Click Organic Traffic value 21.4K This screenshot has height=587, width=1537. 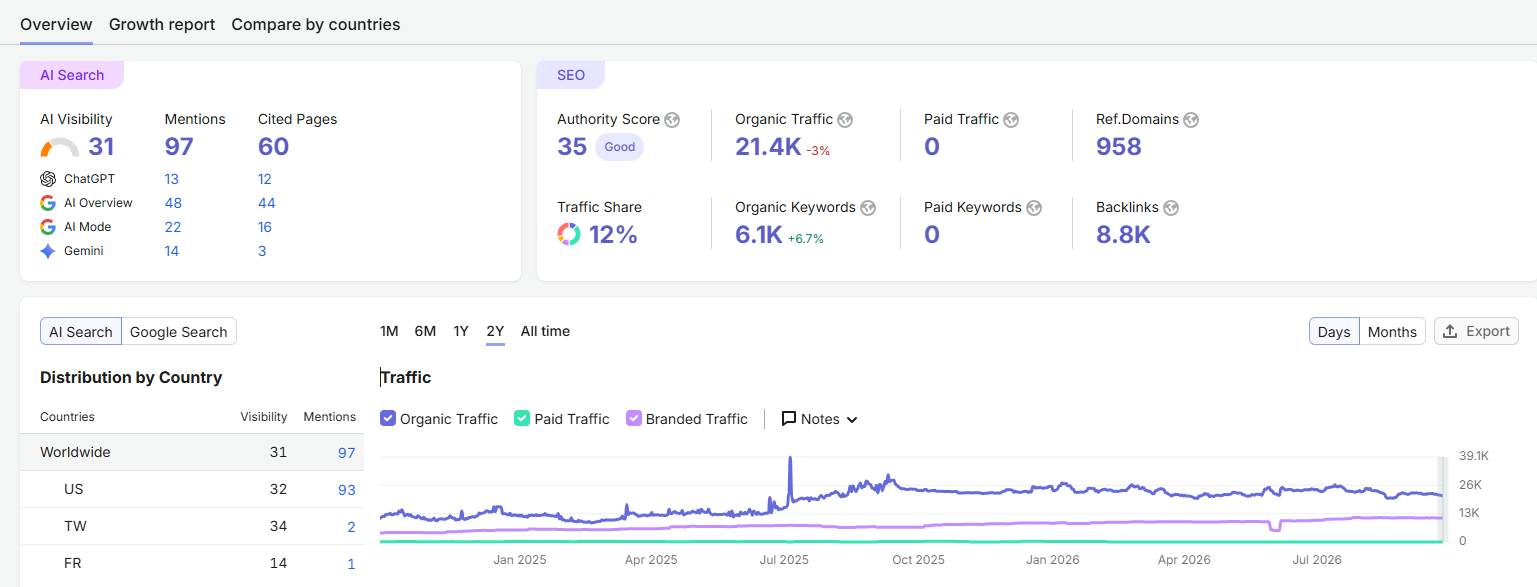[768, 147]
